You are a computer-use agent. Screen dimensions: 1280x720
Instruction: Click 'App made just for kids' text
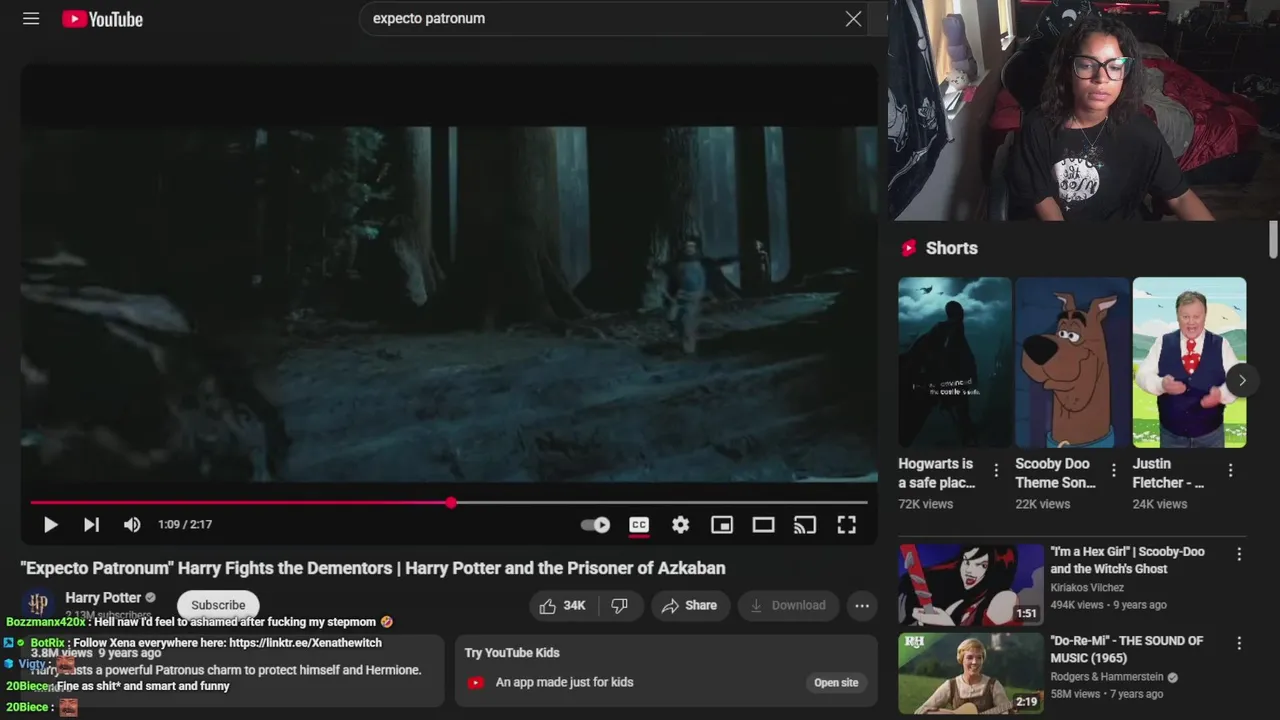565,683
